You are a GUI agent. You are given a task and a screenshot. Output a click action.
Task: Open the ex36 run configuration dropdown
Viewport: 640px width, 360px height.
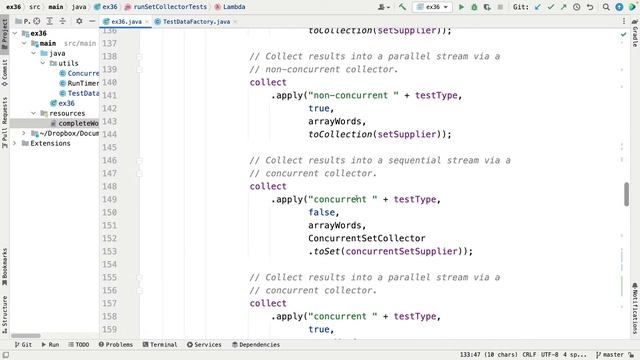click(x=433, y=7)
